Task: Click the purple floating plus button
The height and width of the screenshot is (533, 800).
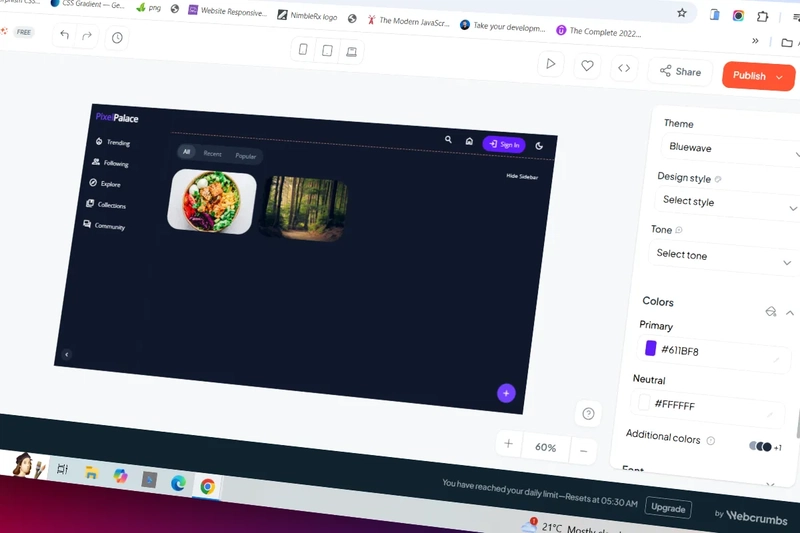Action: pyautogui.click(x=506, y=393)
